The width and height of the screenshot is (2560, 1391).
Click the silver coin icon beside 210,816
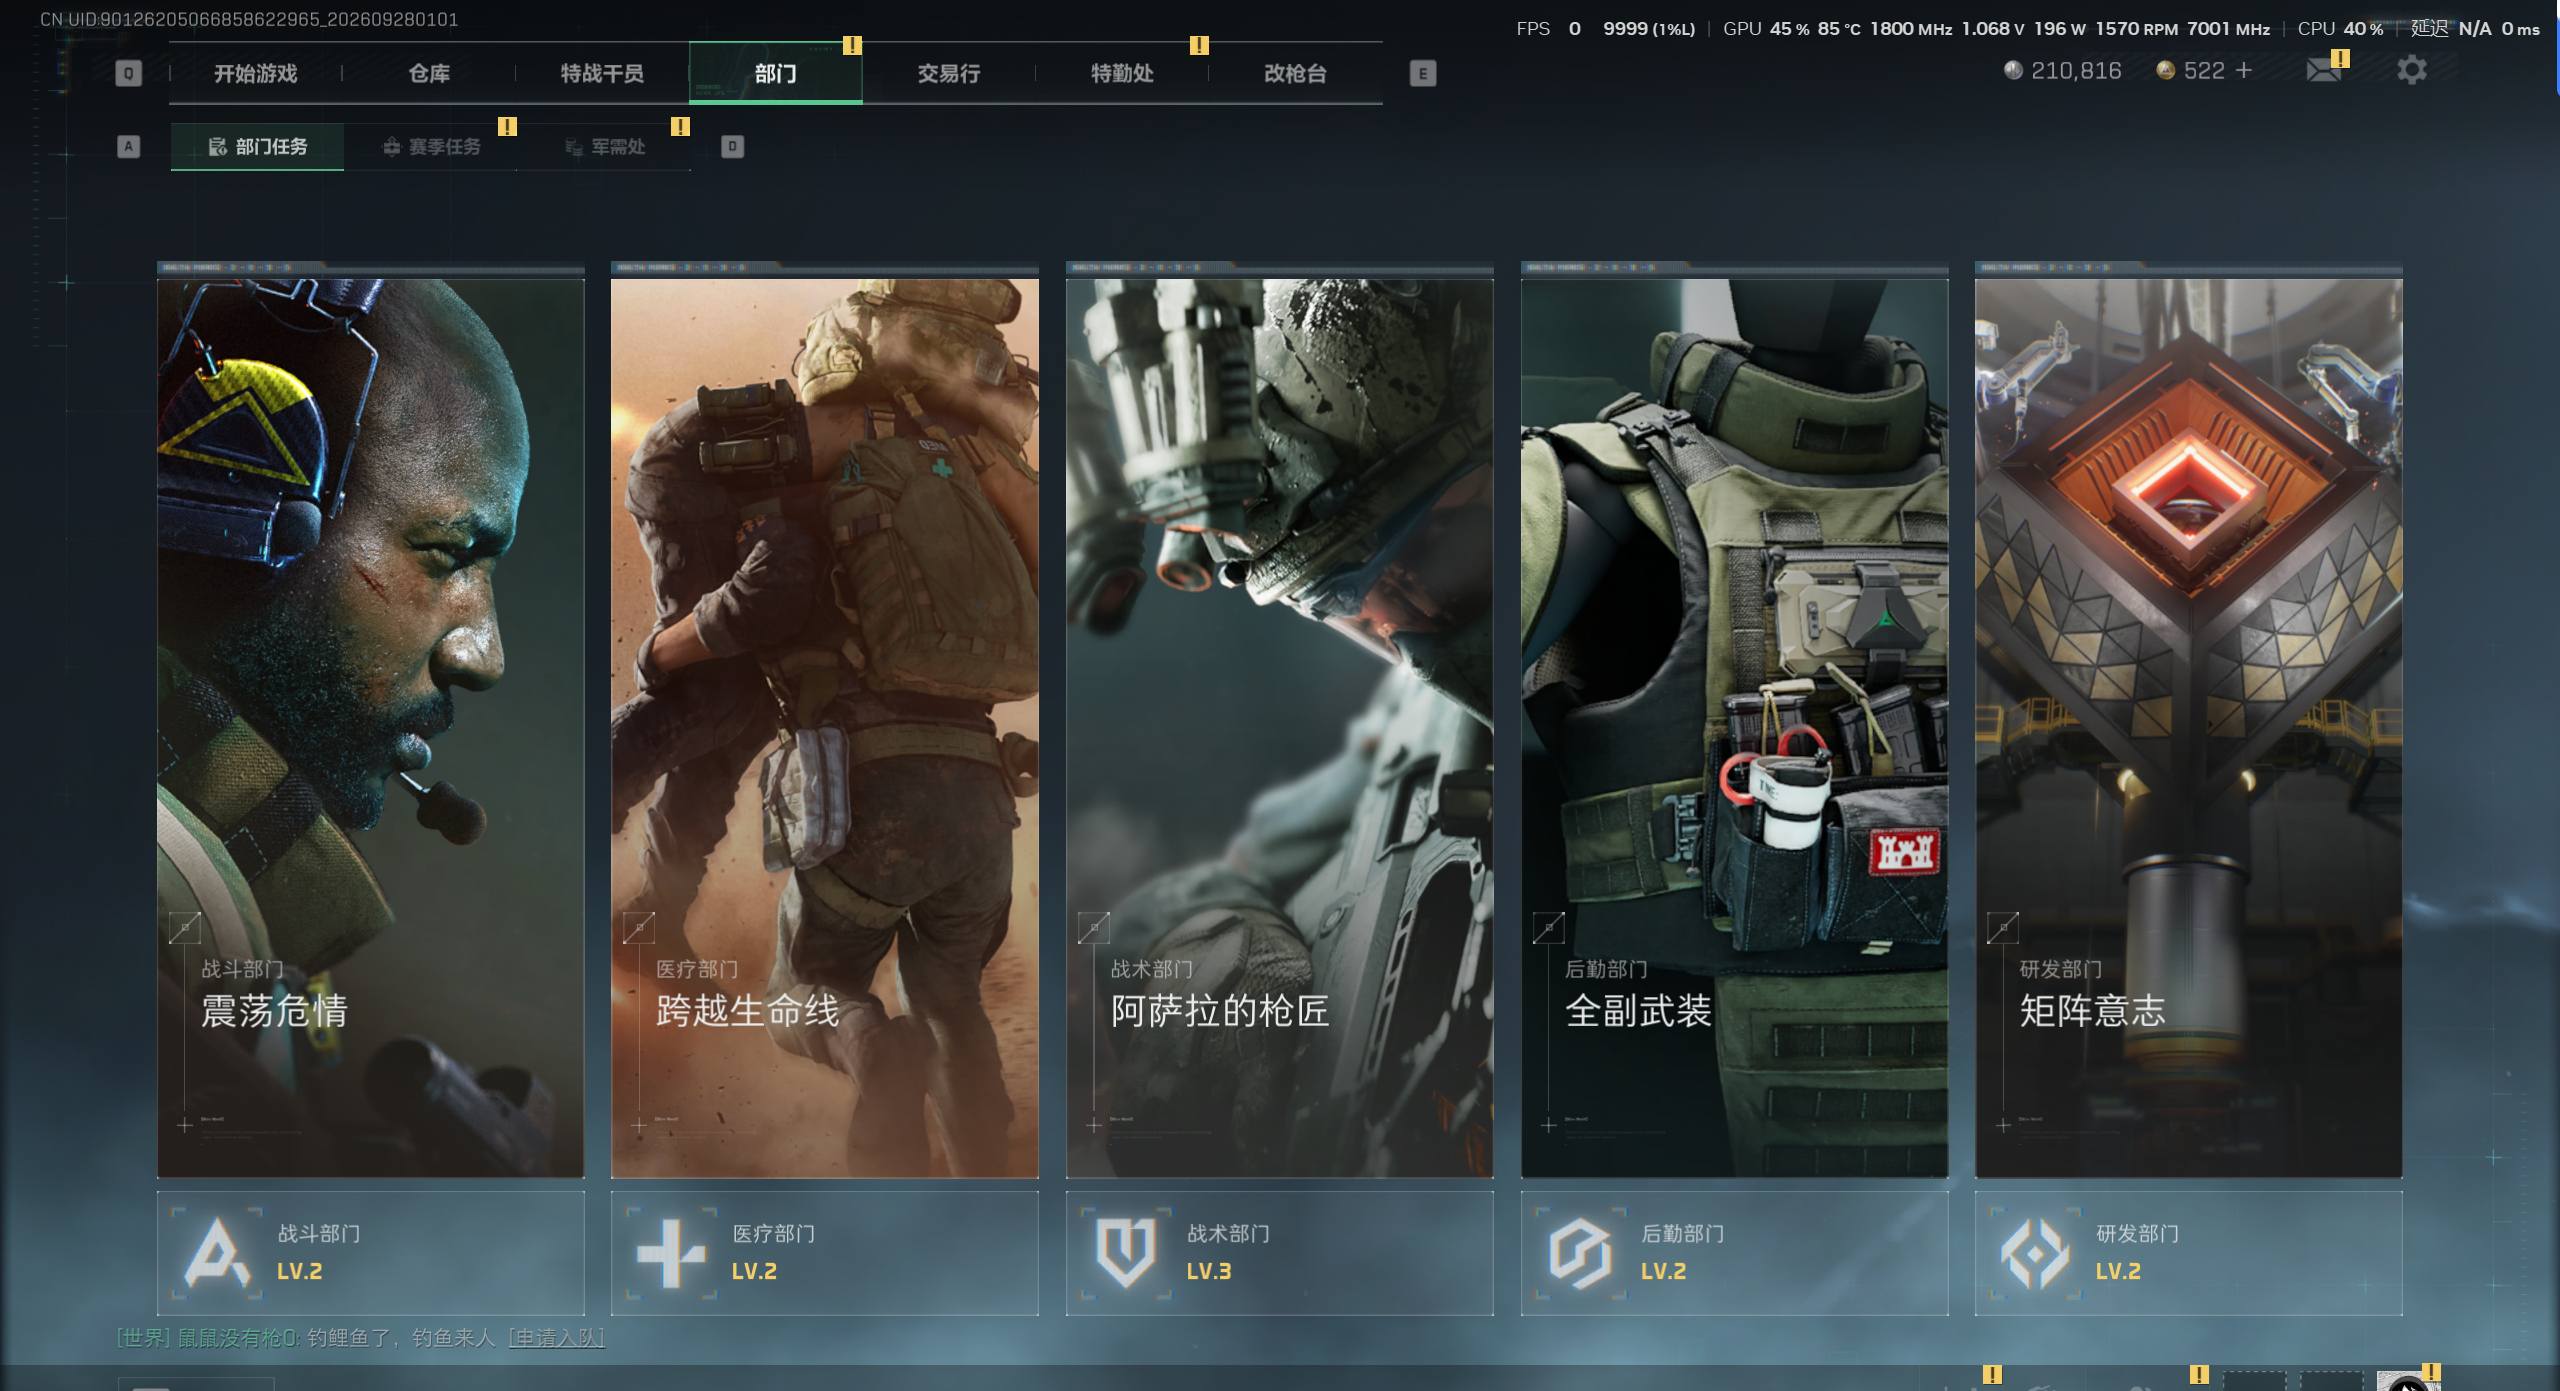2013,70
